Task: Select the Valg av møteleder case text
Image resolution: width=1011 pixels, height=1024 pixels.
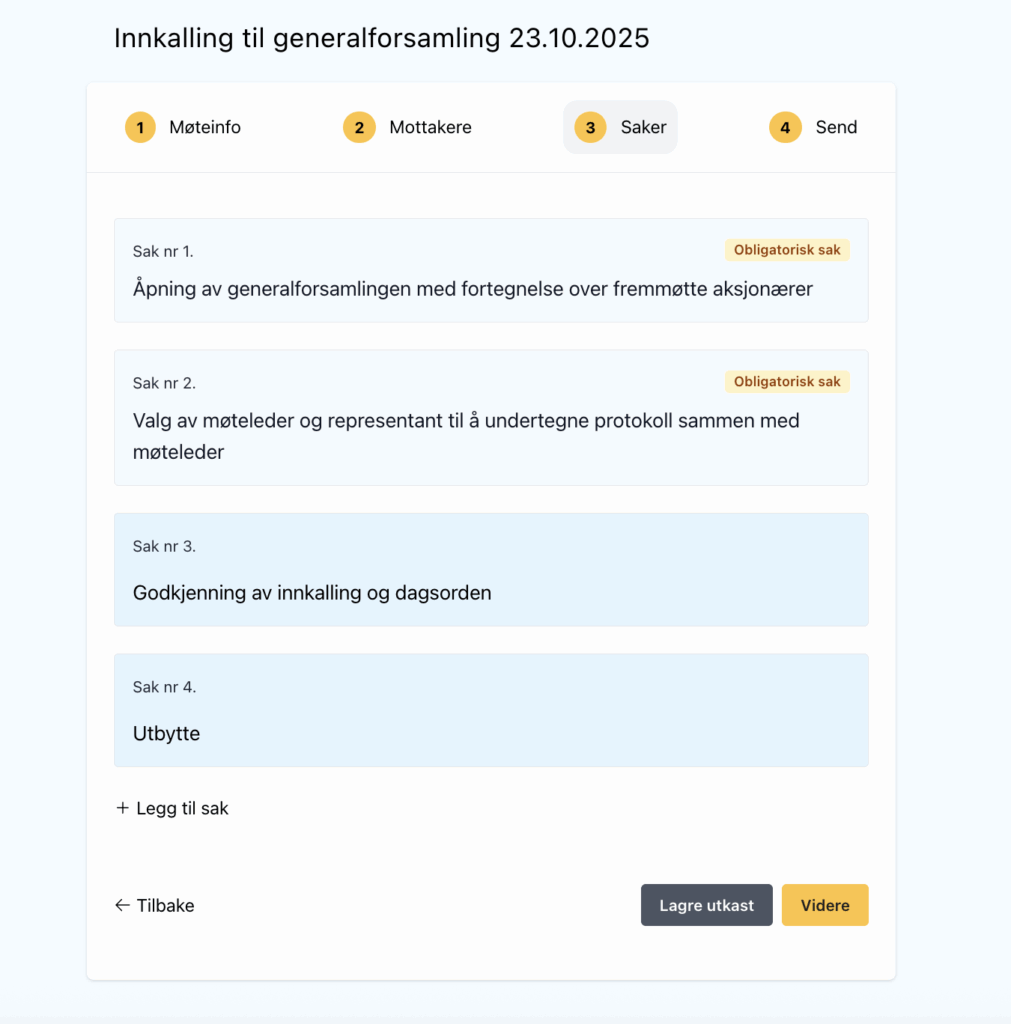Action: (x=466, y=436)
